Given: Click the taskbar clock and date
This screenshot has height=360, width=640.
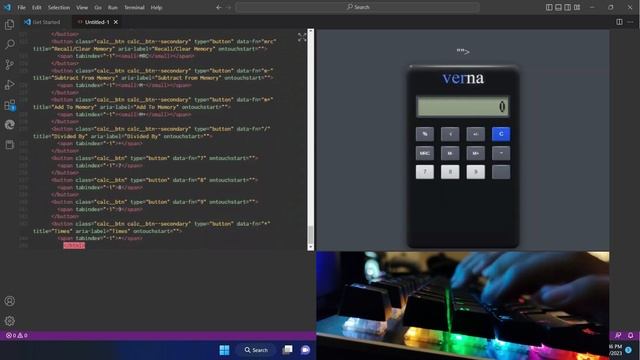Looking at the screenshot, I should point(616,350).
